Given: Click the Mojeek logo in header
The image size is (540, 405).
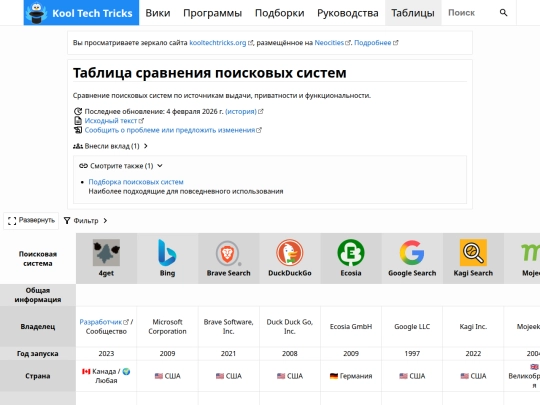Looking at the screenshot, I should (530, 252).
